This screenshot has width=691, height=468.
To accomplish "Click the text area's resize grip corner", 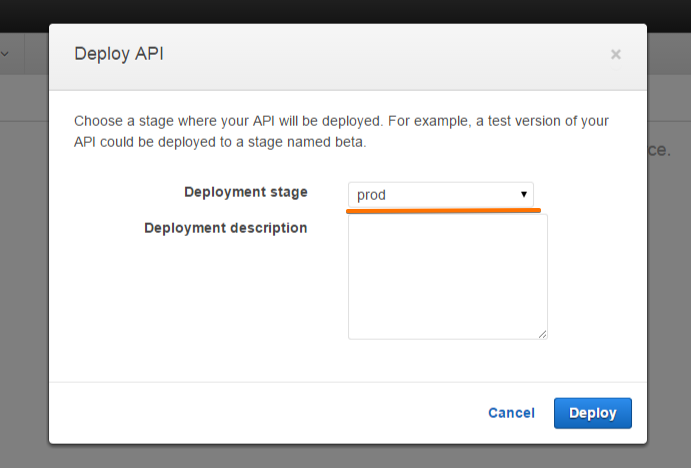I will click(543, 334).
